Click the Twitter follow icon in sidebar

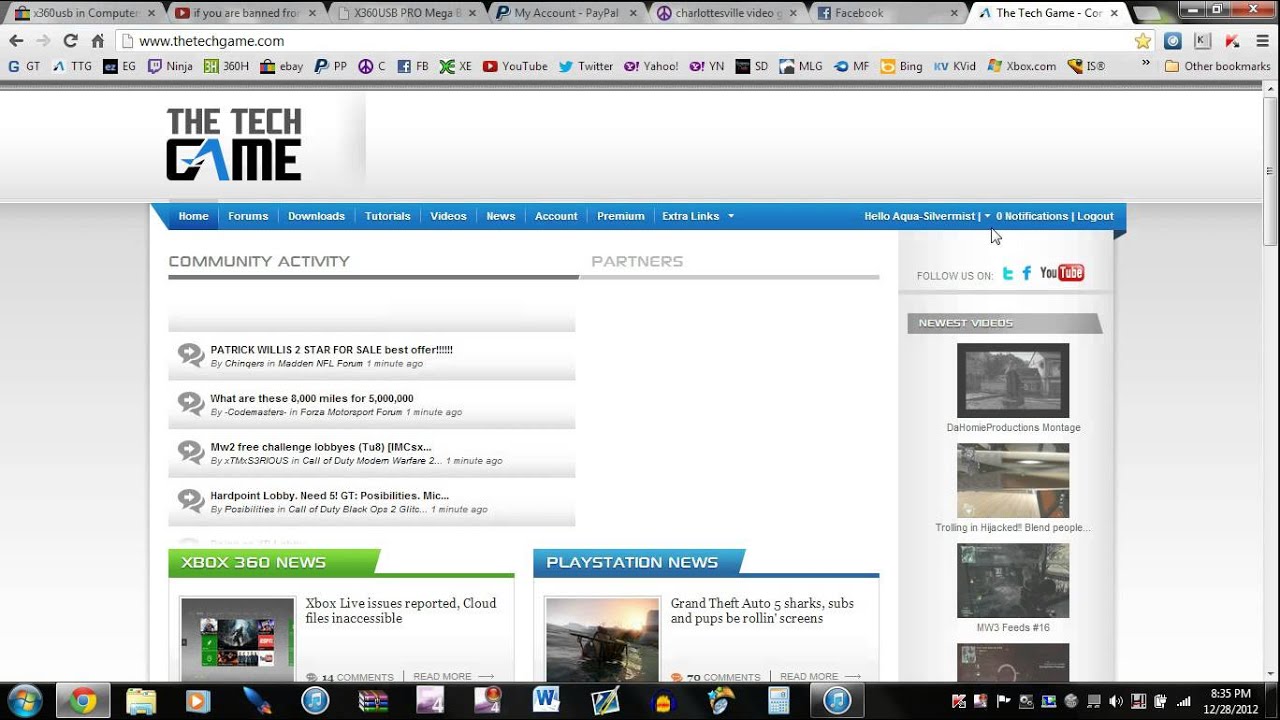click(x=1008, y=273)
